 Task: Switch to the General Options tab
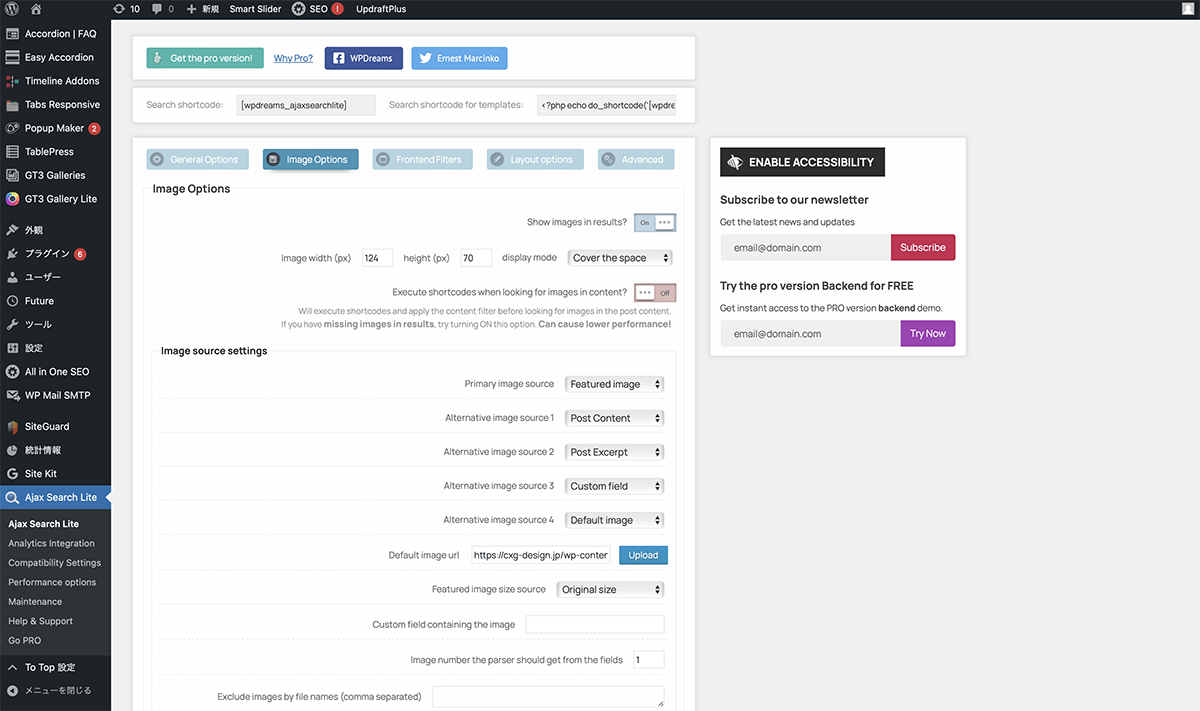(197, 160)
